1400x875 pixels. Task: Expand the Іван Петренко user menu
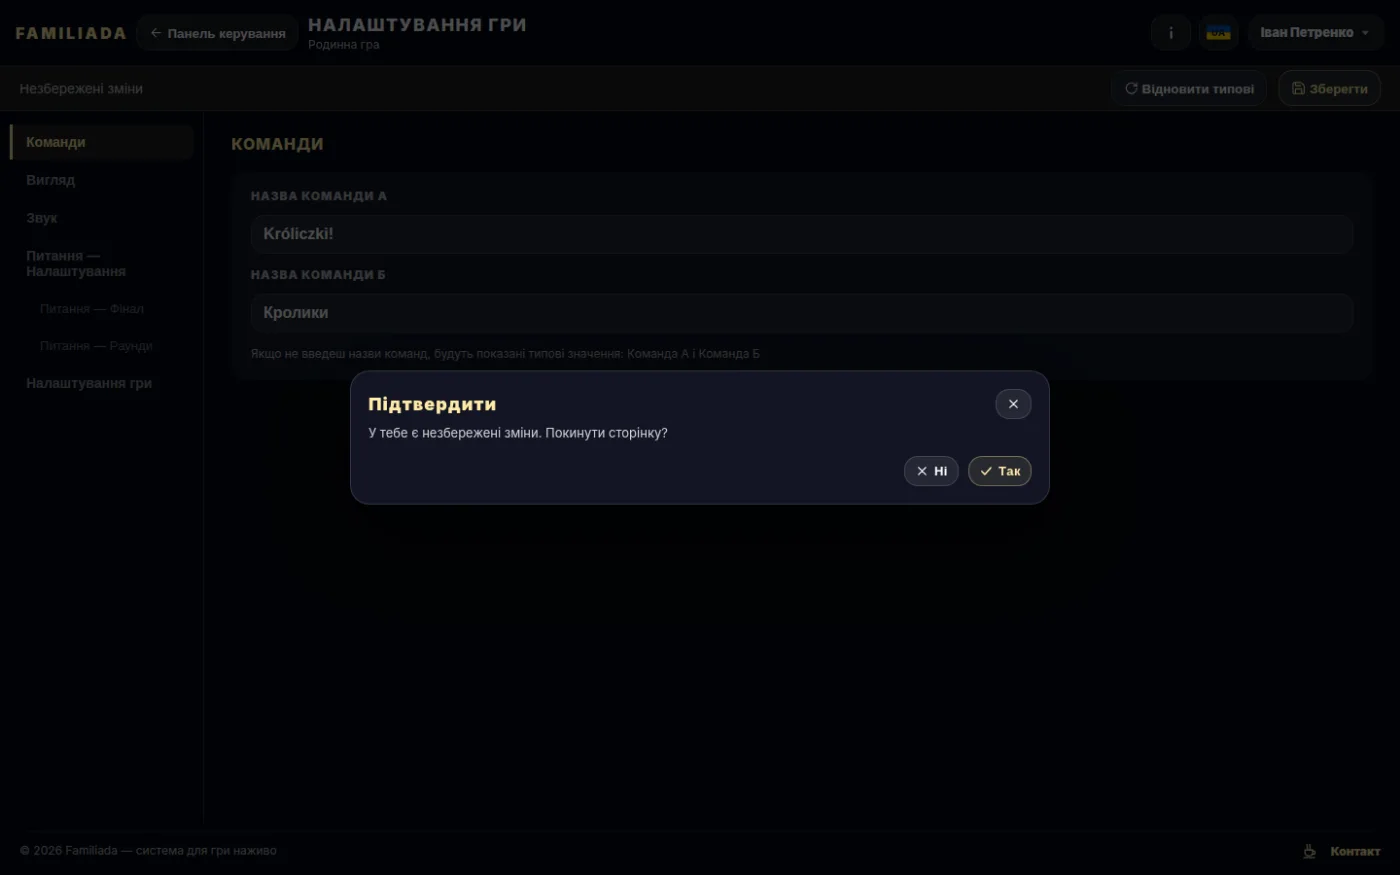point(1315,33)
